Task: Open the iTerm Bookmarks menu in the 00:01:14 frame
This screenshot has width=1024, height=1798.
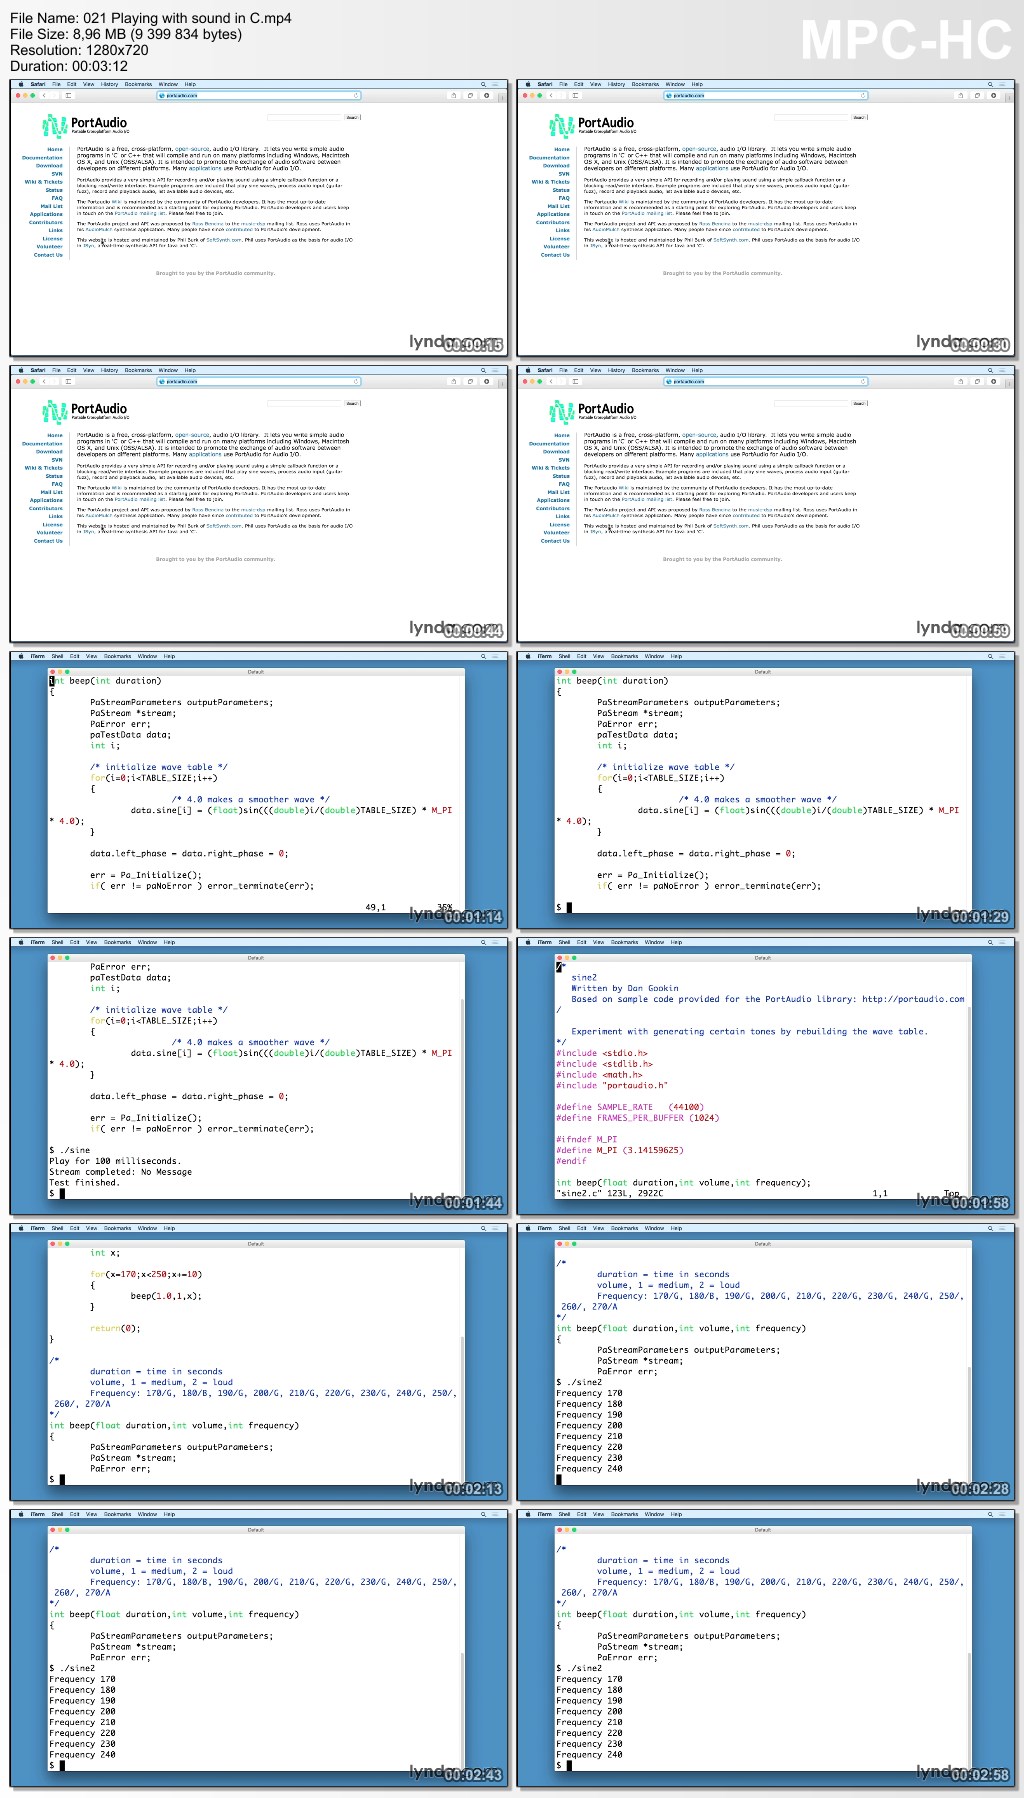Action: (117, 656)
